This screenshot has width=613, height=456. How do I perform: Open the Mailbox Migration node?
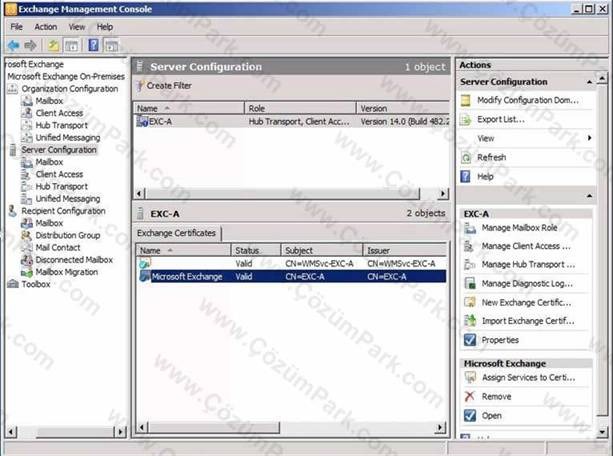point(67,272)
